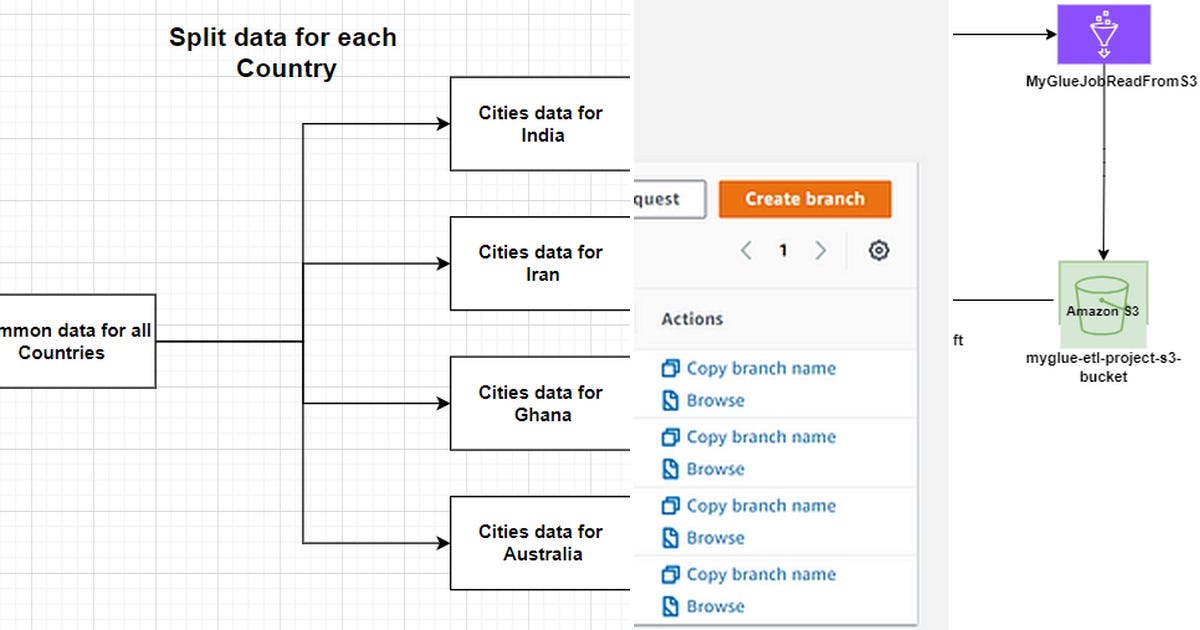Screen dimensions: 1200x630
Task: Click the copy icon in the third Actions row
Action: pyautogui.click(x=670, y=506)
